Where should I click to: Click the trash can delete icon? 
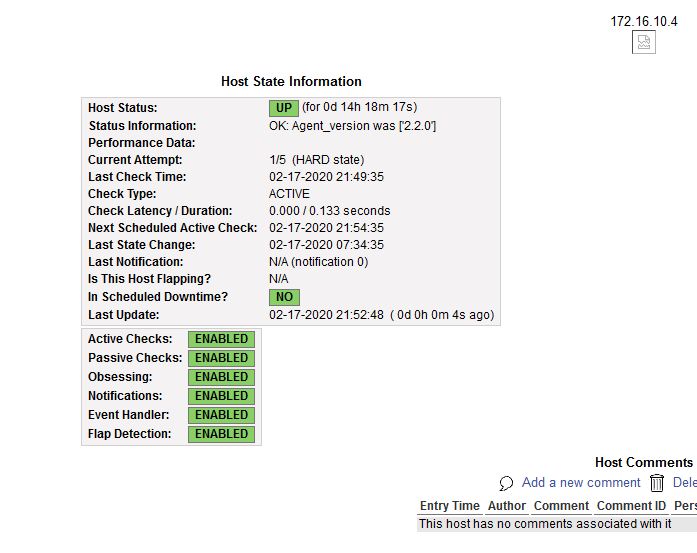(657, 483)
